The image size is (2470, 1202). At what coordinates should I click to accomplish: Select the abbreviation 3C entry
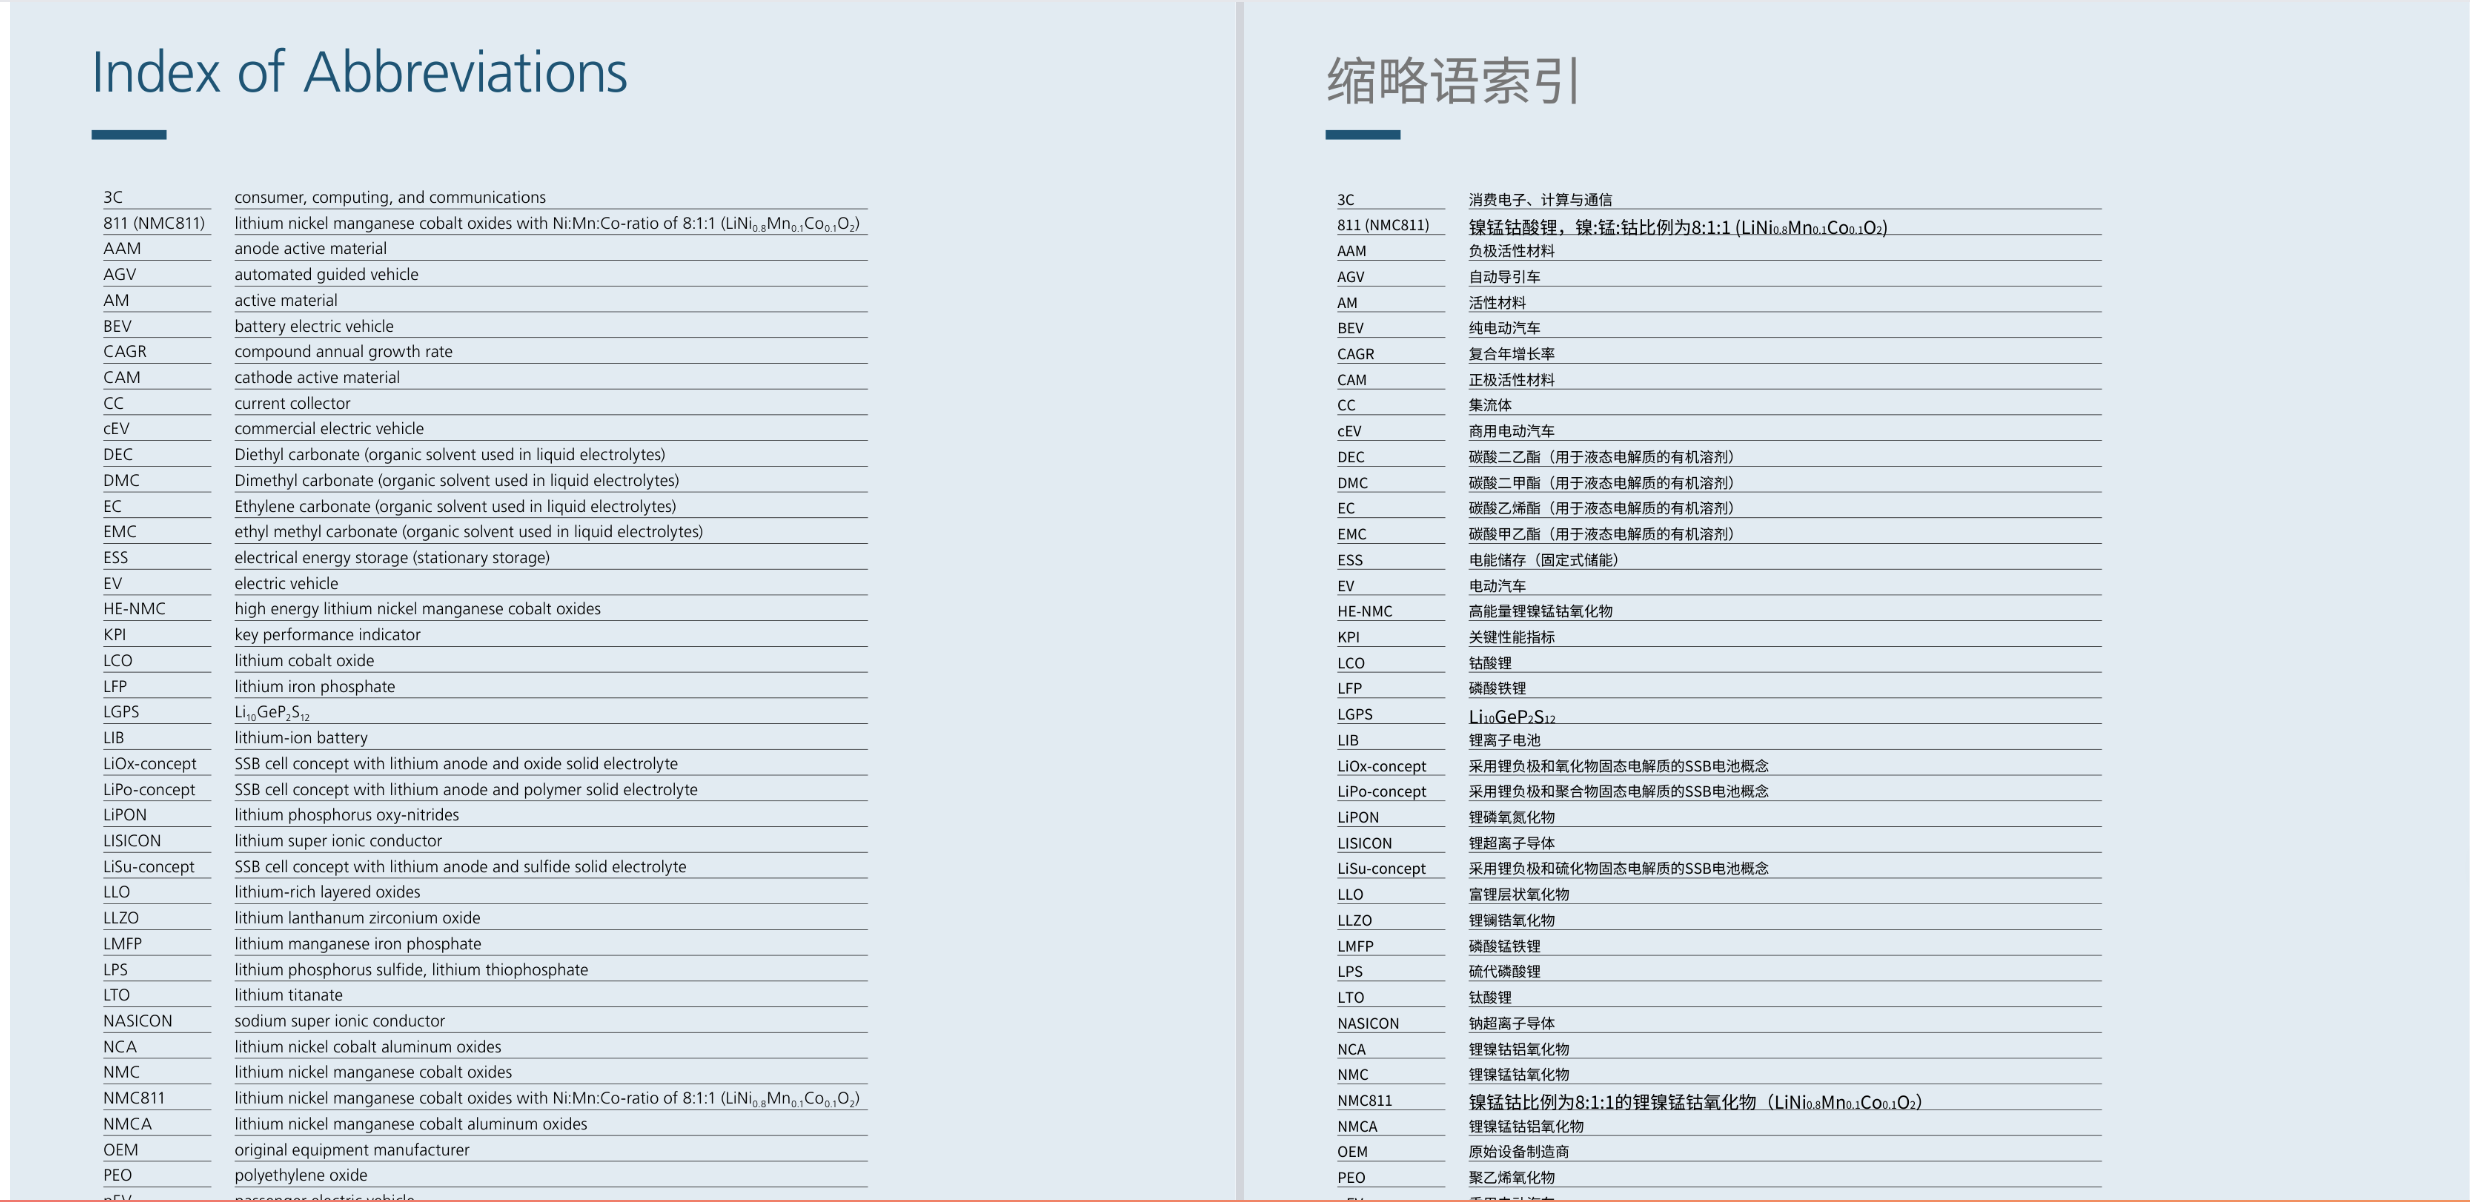coord(113,197)
